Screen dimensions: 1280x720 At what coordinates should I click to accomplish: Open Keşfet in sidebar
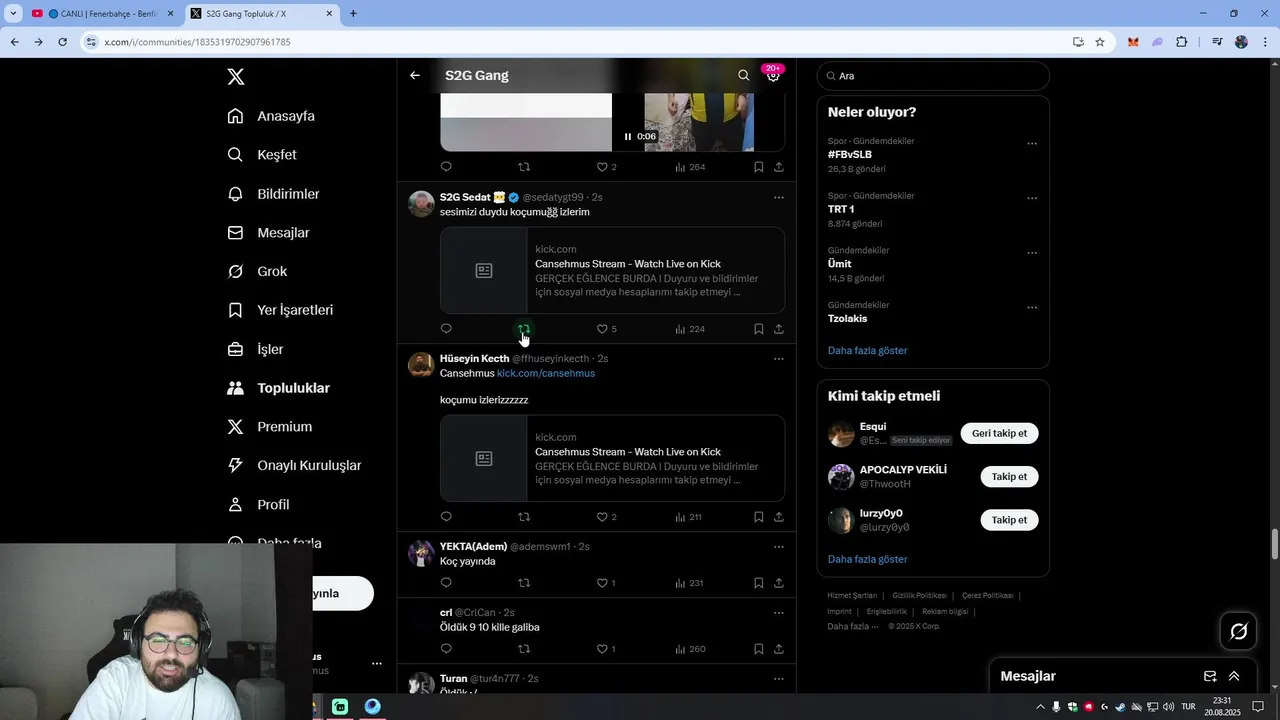[x=262, y=155]
